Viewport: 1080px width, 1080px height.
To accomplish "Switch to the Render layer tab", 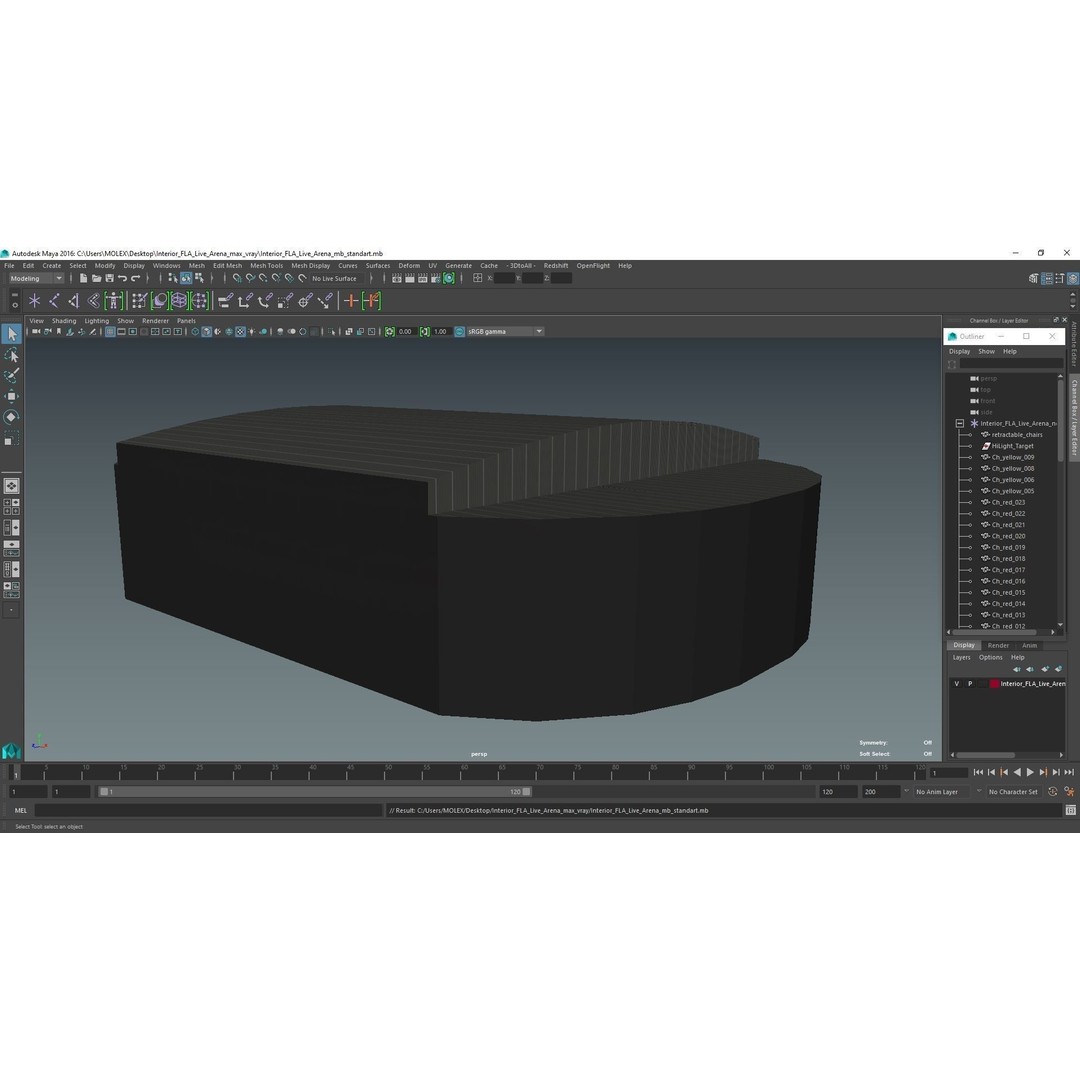I will (998, 645).
